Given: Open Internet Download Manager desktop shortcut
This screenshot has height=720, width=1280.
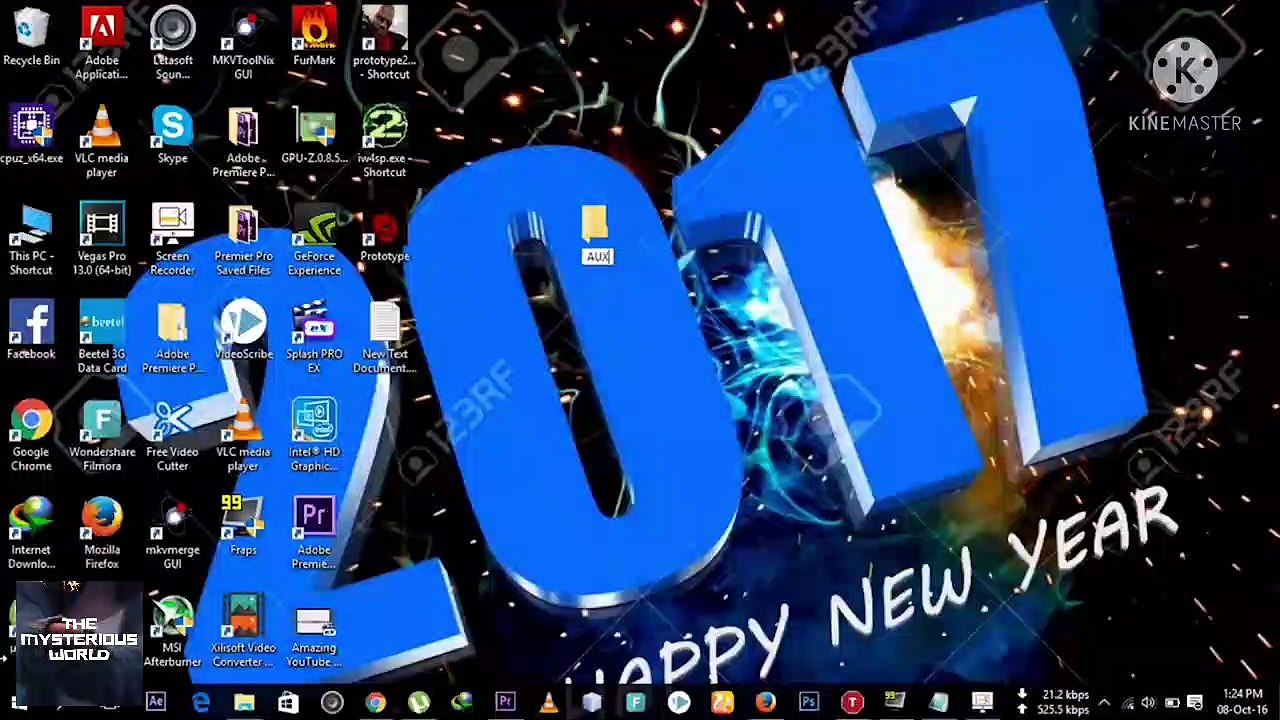Looking at the screenshot, I should 31,534.
